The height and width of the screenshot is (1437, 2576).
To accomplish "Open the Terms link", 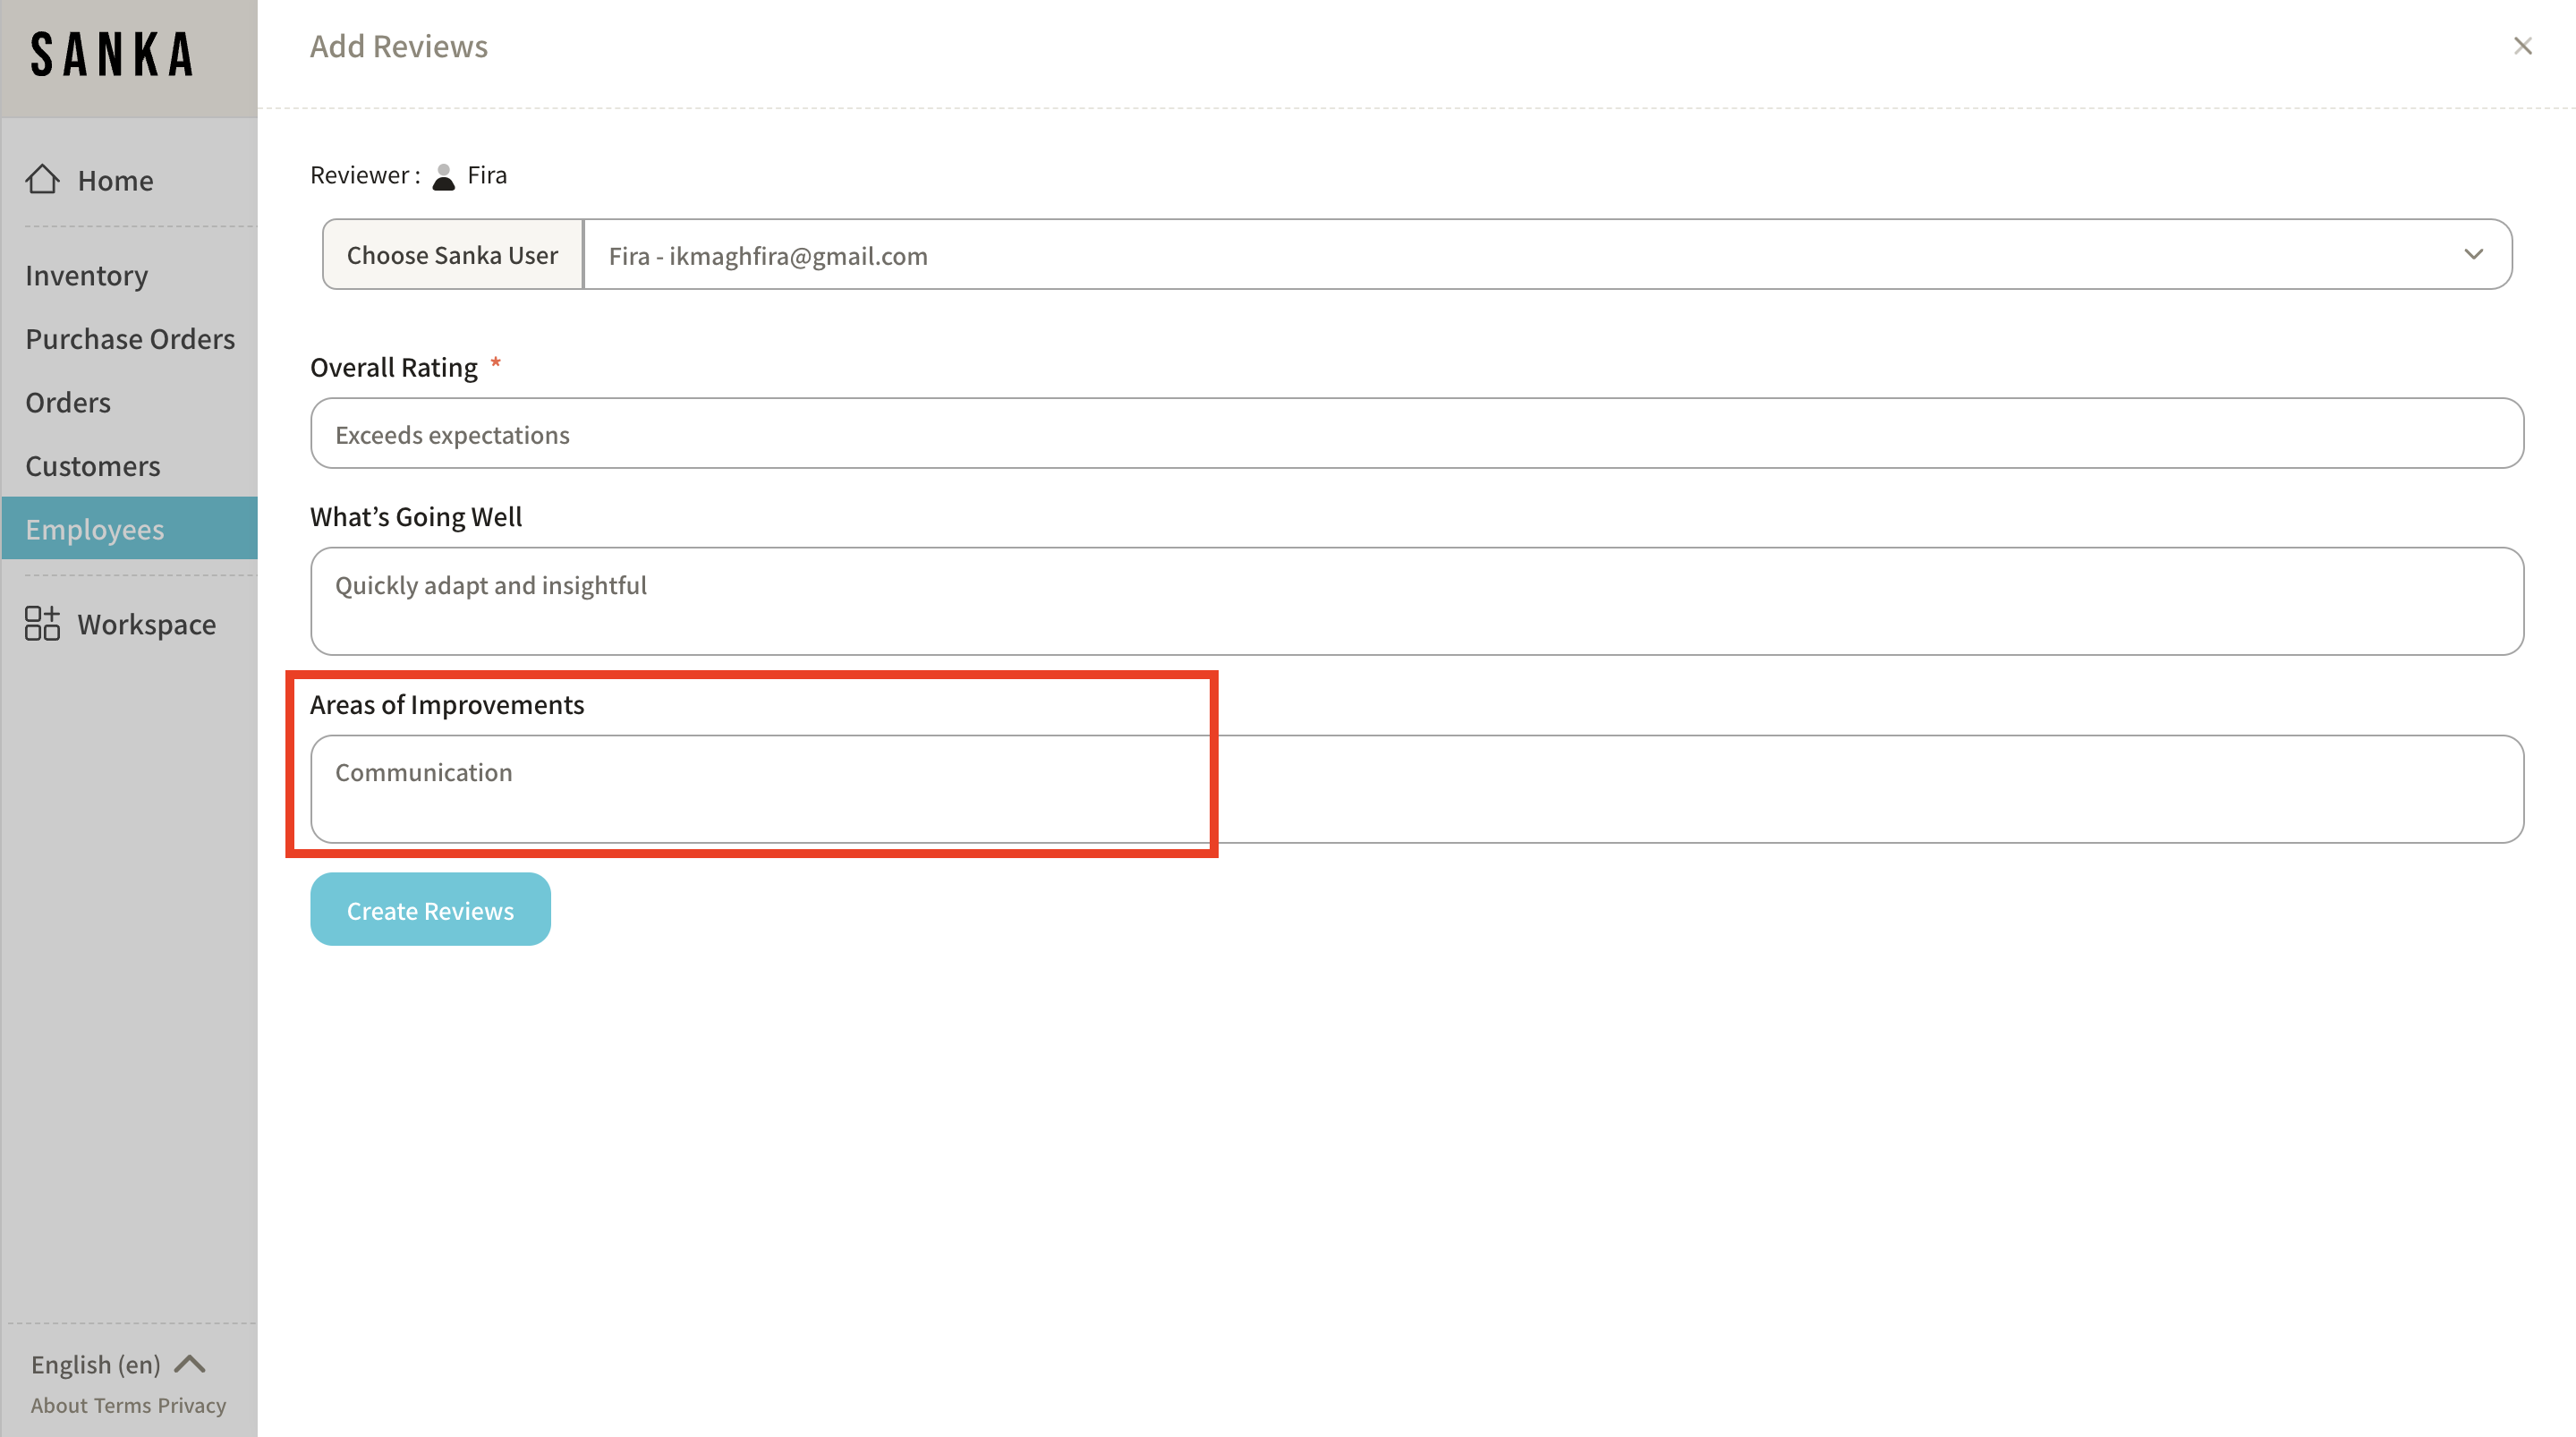I will tap(122, 1405).
